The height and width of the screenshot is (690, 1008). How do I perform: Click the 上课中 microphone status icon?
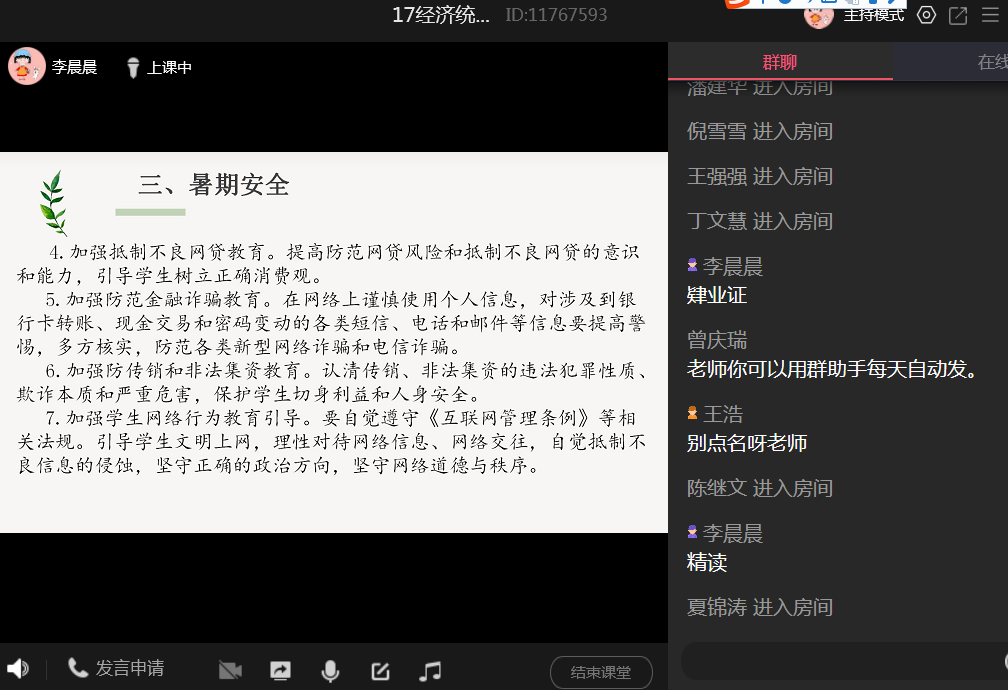tap(133, 68)
